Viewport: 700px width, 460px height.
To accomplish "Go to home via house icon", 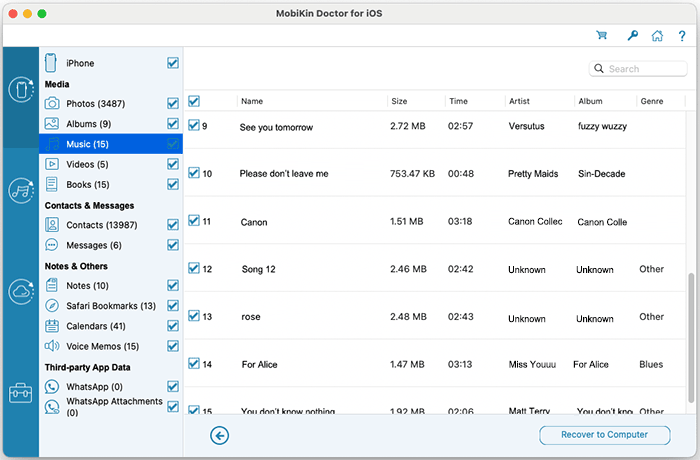I will 657,35.
